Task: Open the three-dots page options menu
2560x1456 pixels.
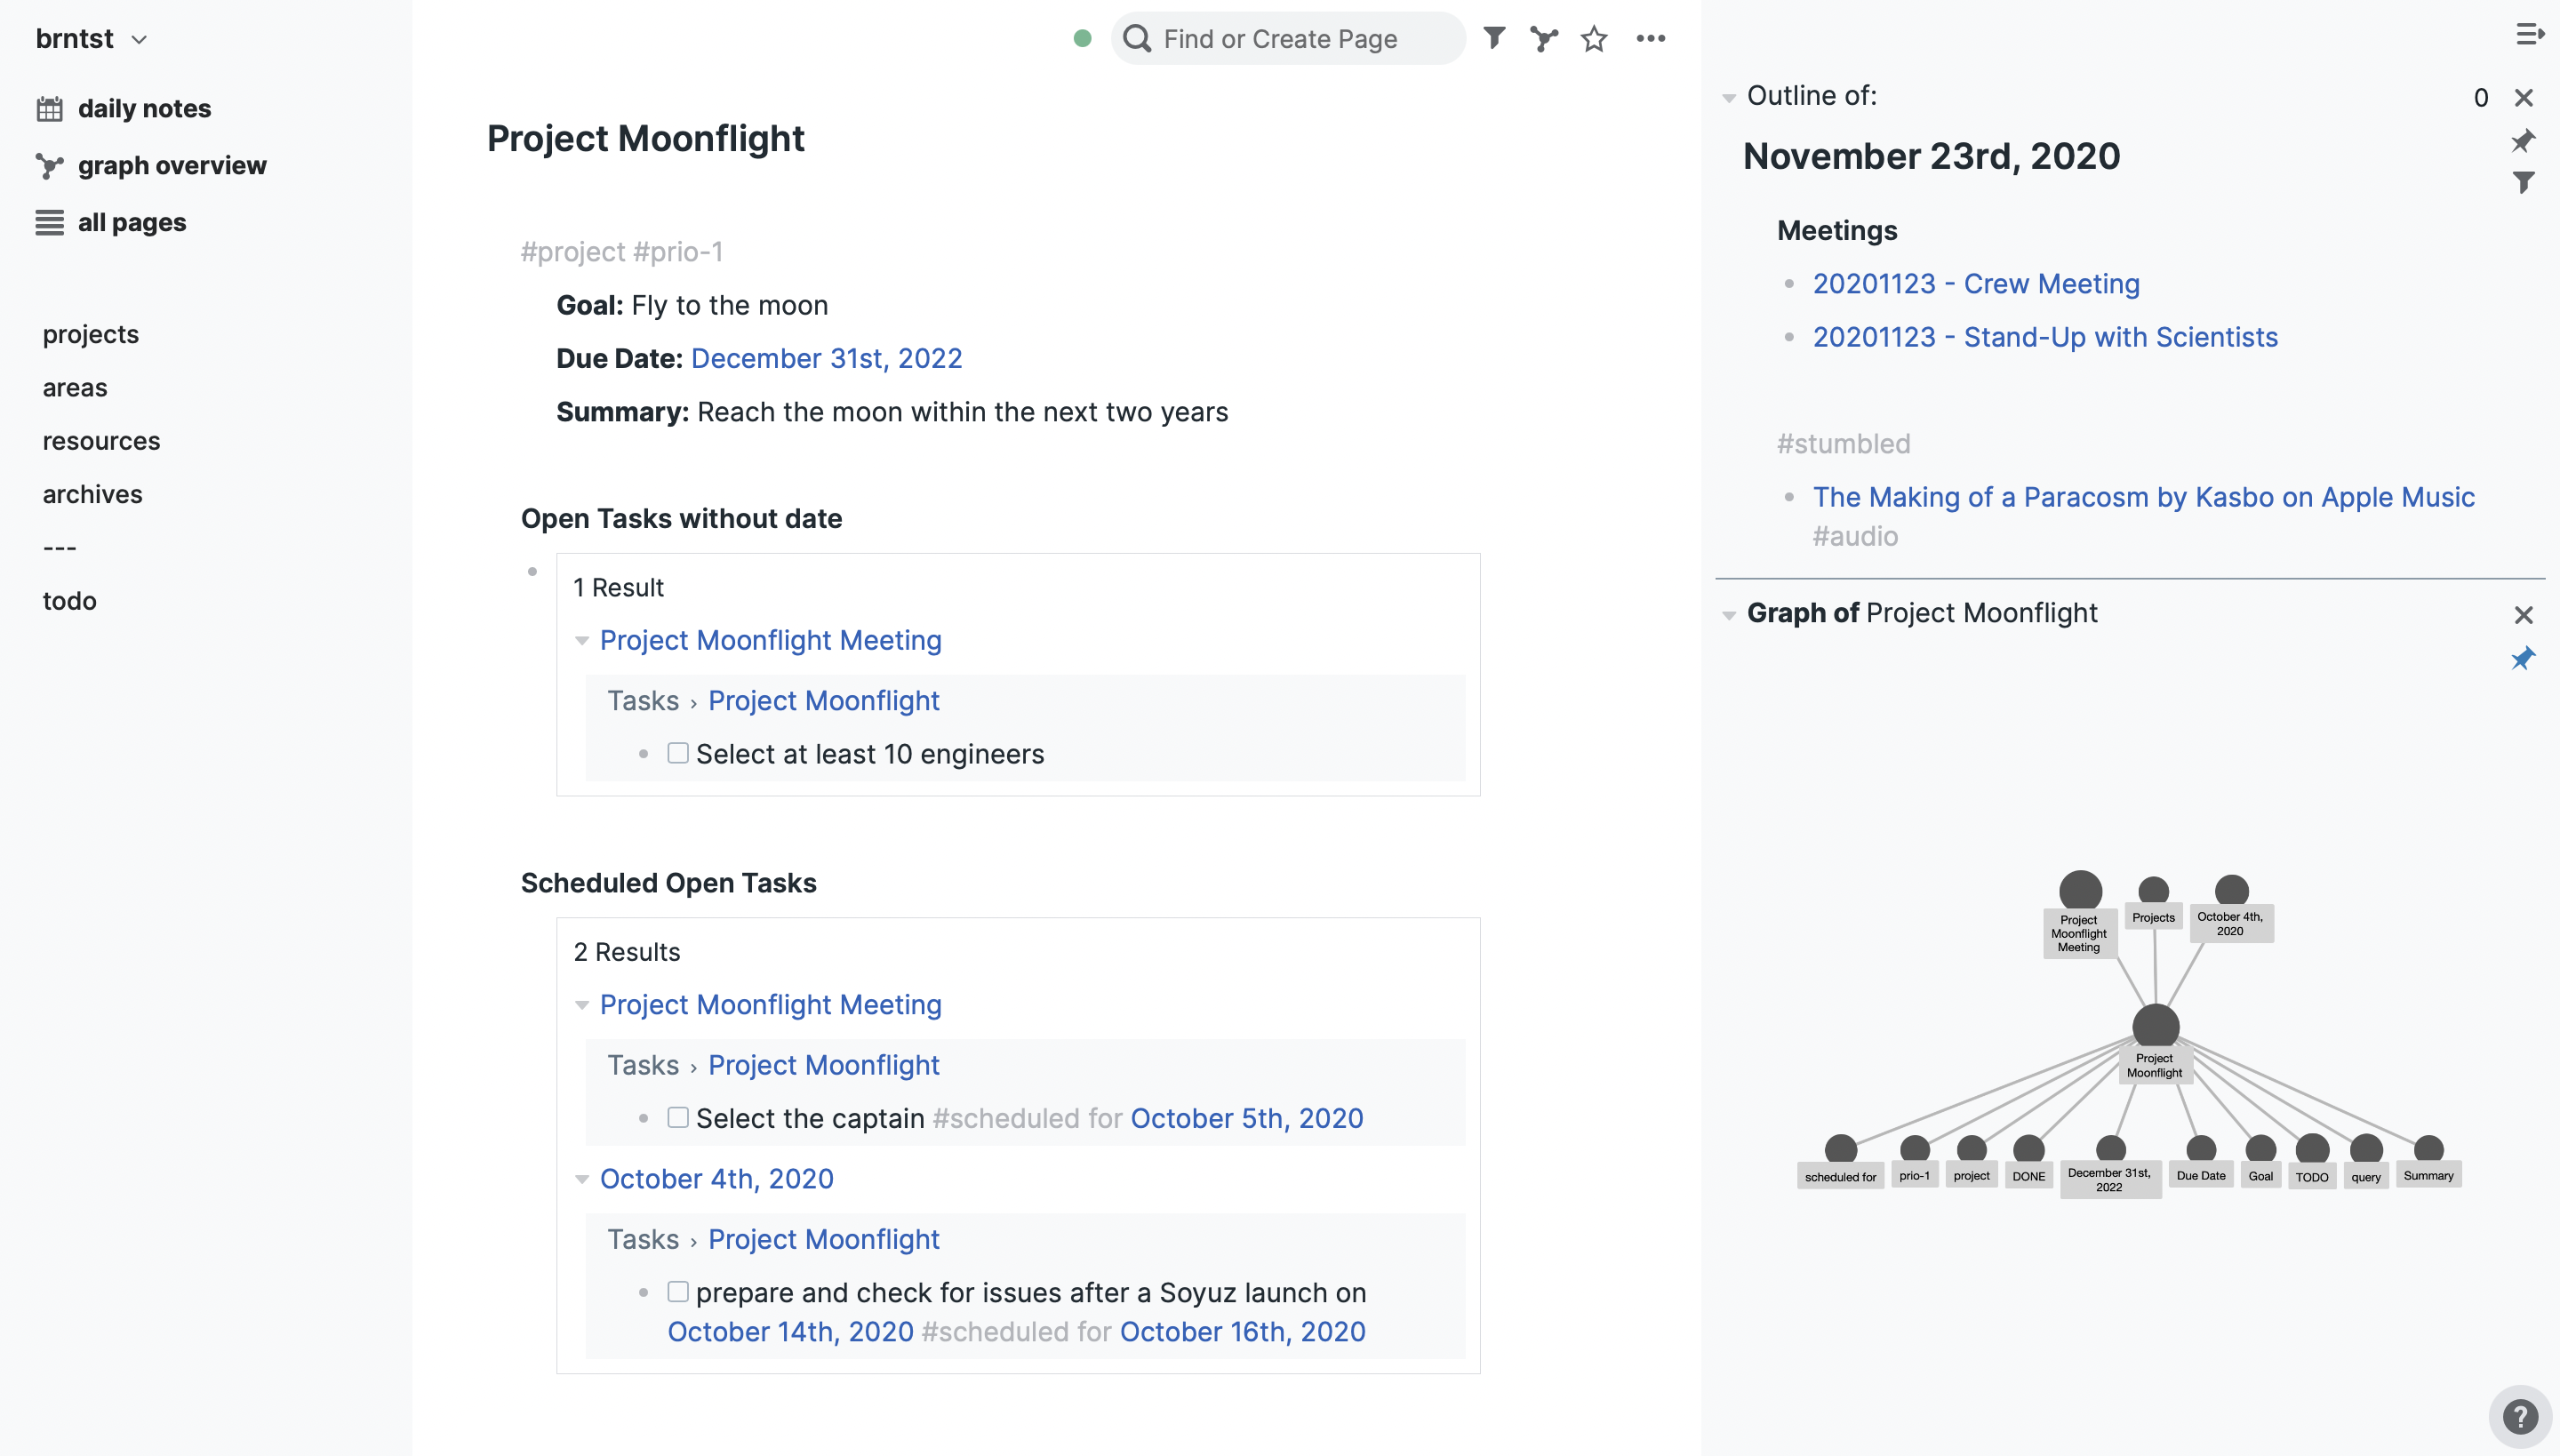Action: (1651, 38)
